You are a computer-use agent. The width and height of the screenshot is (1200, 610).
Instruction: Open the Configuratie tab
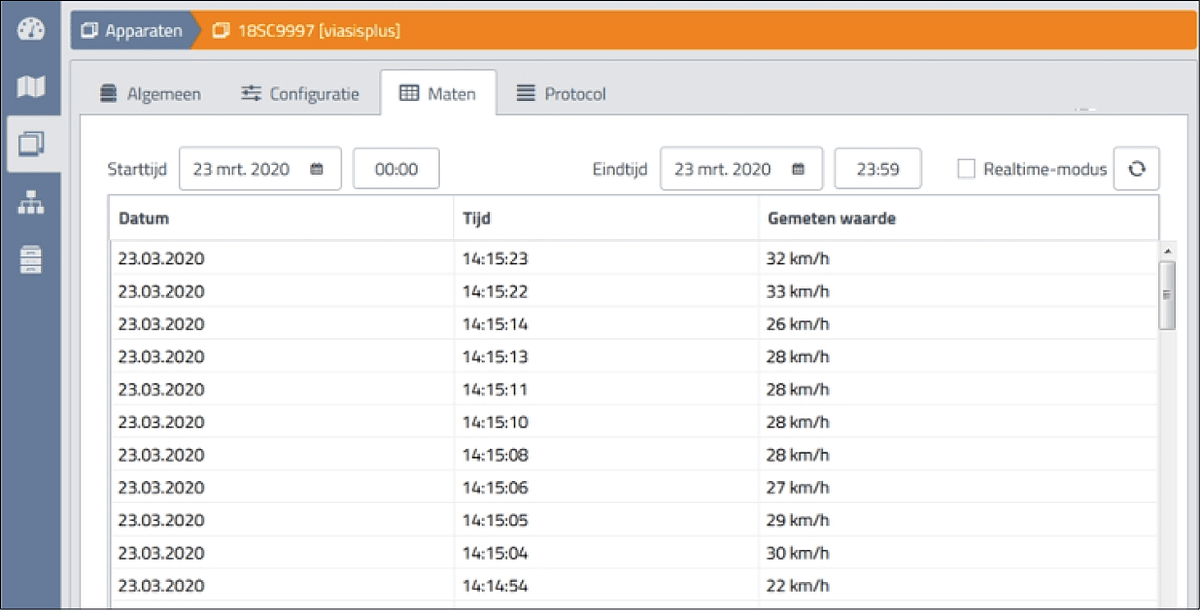point(300,94)
